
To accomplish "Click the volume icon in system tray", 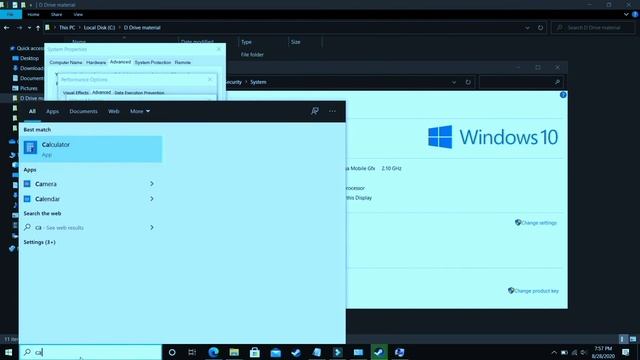I will click(x=584, y=353).
